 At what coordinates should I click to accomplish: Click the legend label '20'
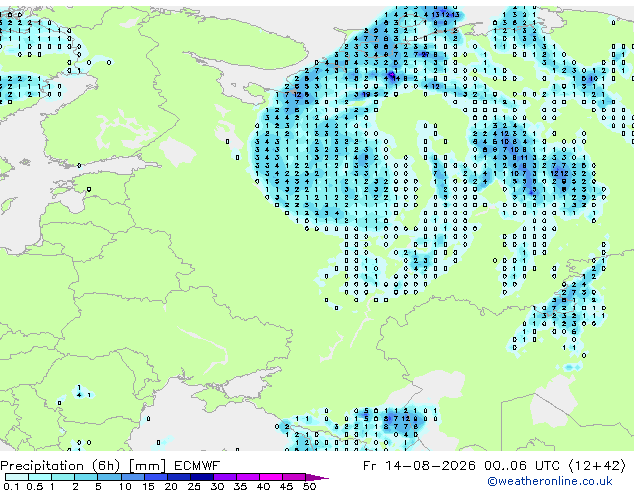click(171, 486)
